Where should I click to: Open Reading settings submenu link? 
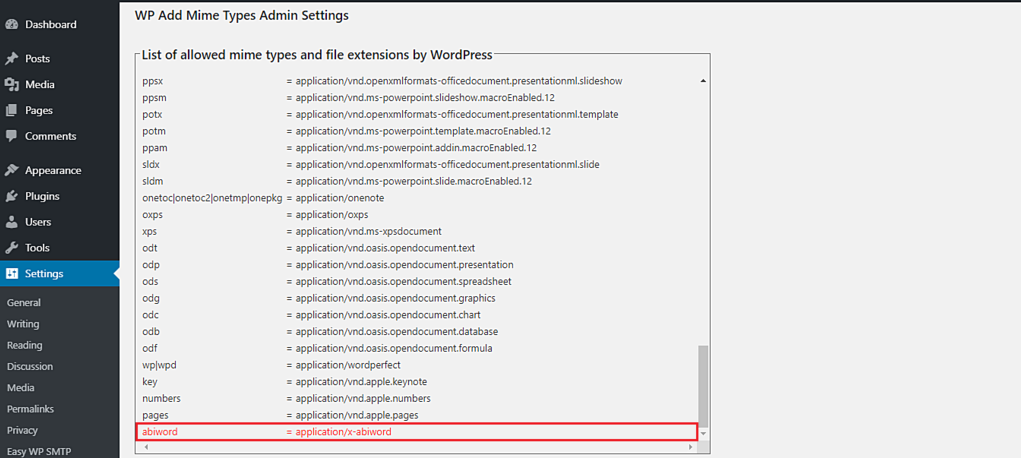pyautogui.click(x=24, y=345)
